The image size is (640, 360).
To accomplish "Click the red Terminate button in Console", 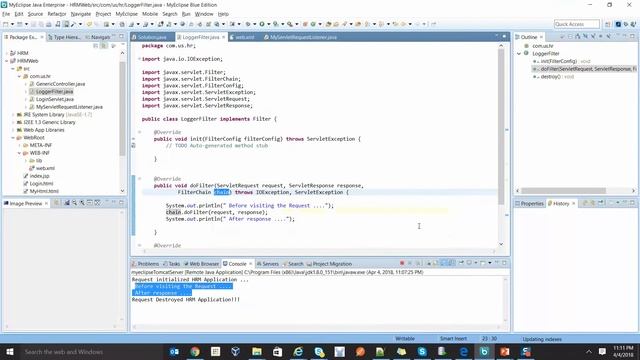I will [x=402, y=263].
